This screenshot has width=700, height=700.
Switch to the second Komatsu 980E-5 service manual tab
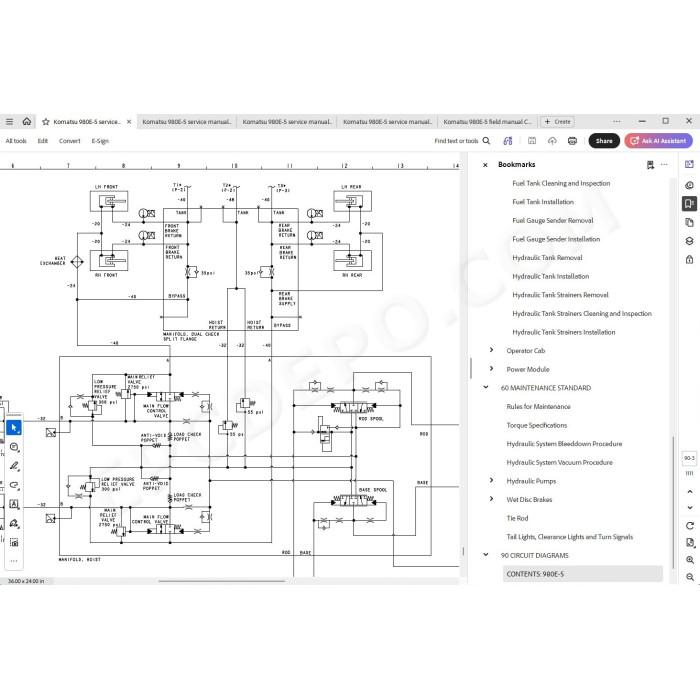[187, 121]
